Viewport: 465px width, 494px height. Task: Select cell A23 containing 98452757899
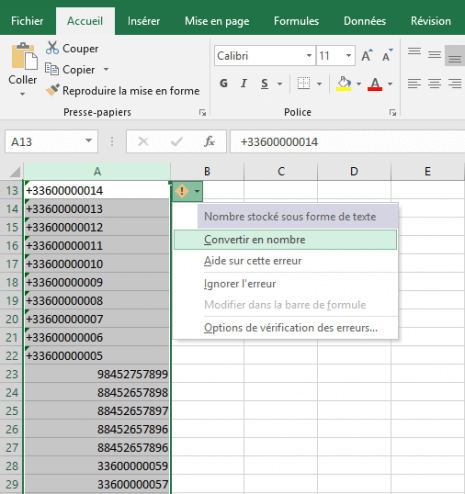[x=97, y=374]
